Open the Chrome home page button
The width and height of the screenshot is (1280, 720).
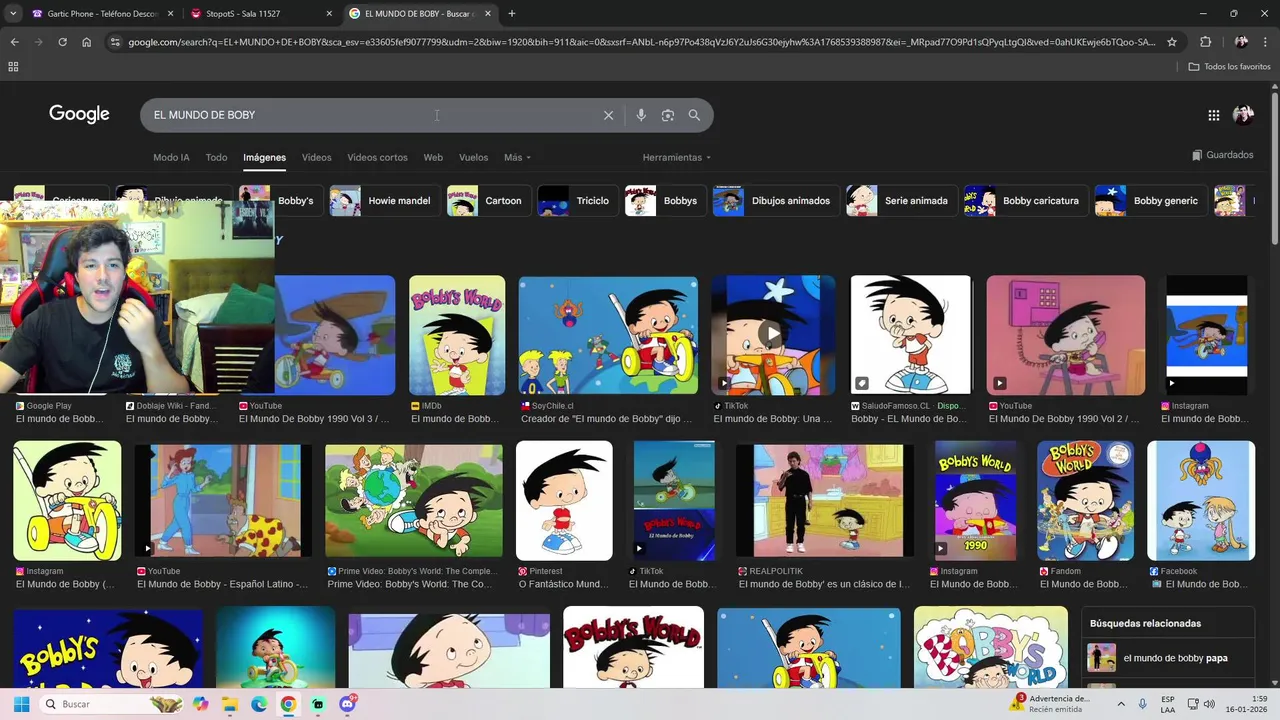click(x=86, y=42)
